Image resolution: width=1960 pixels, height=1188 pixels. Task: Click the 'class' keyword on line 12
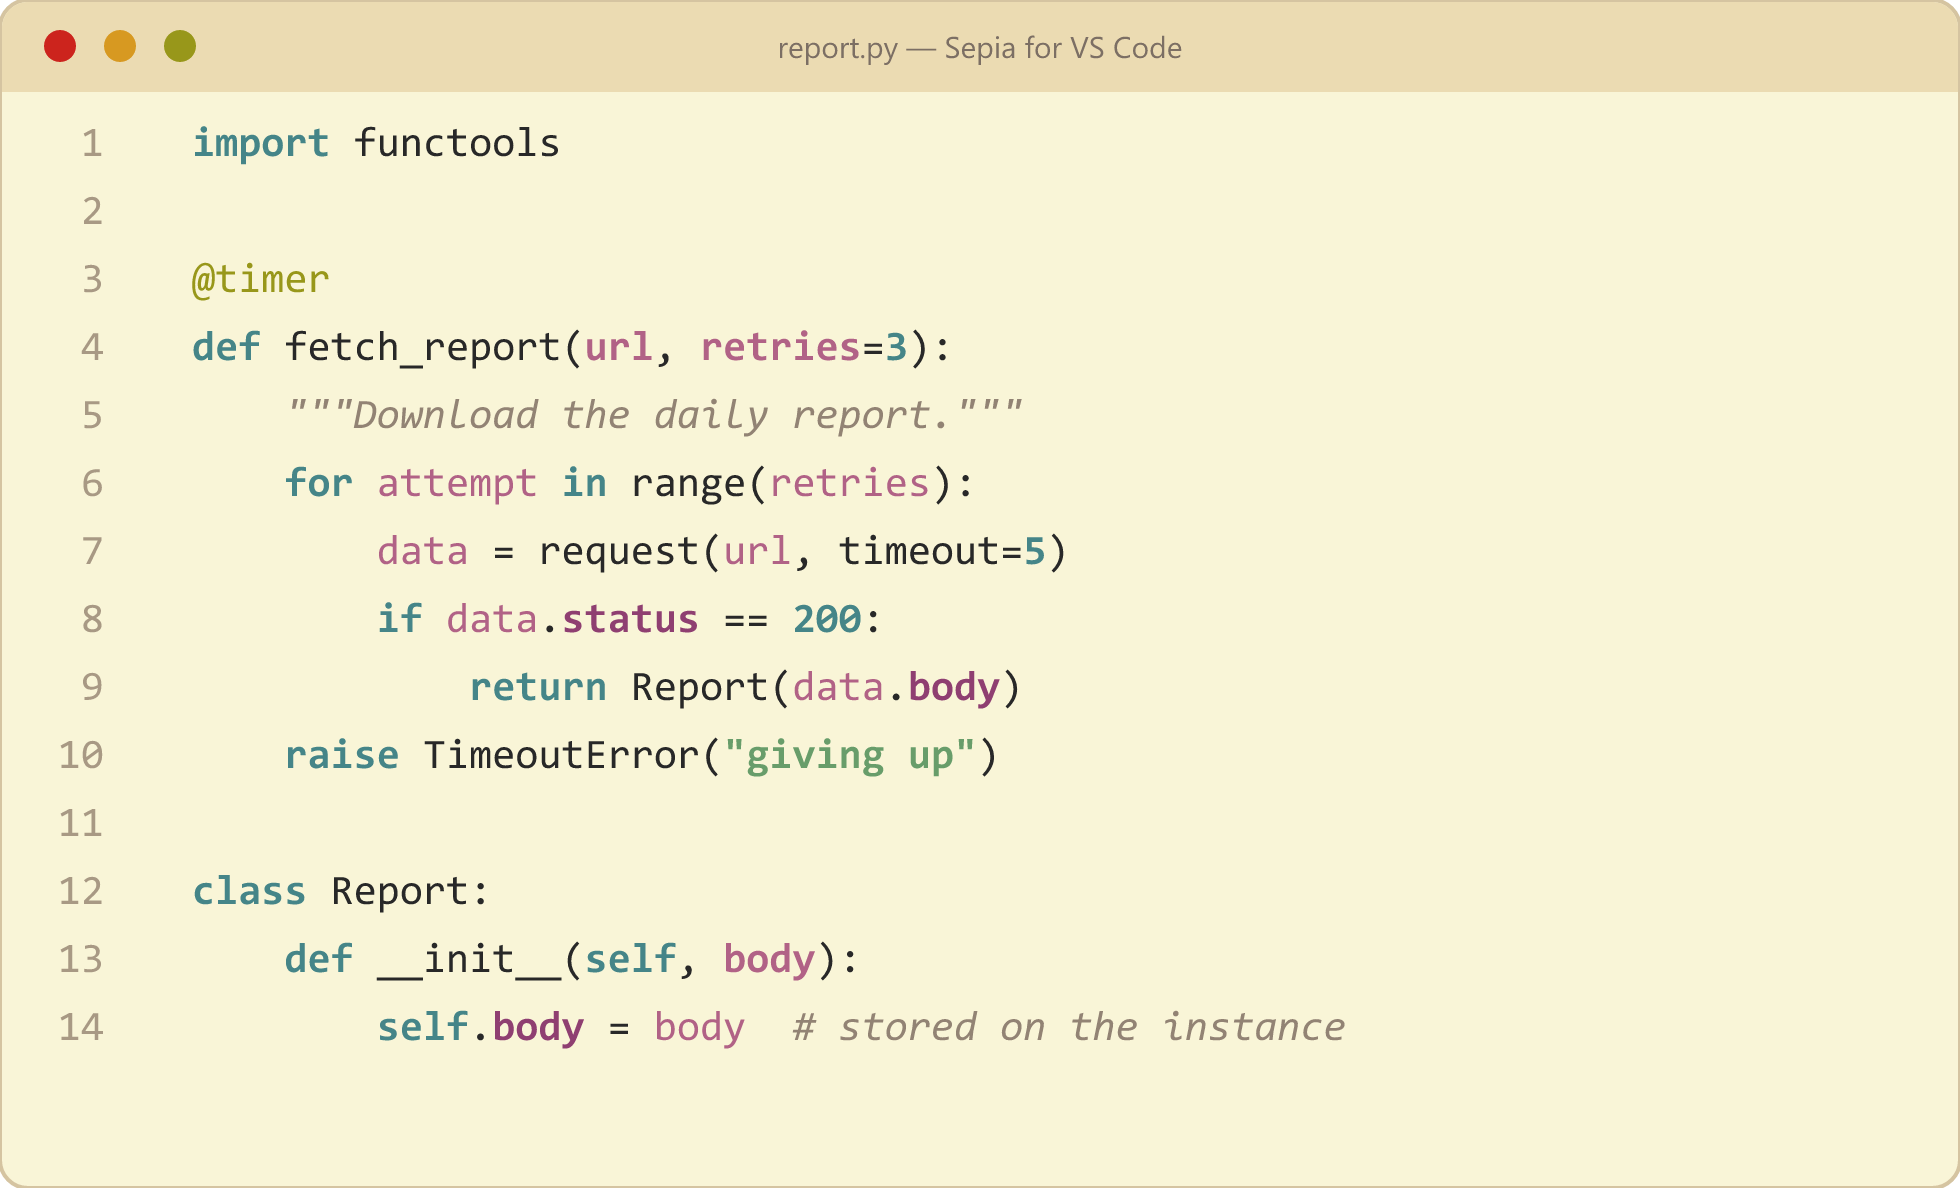point(250,891)
